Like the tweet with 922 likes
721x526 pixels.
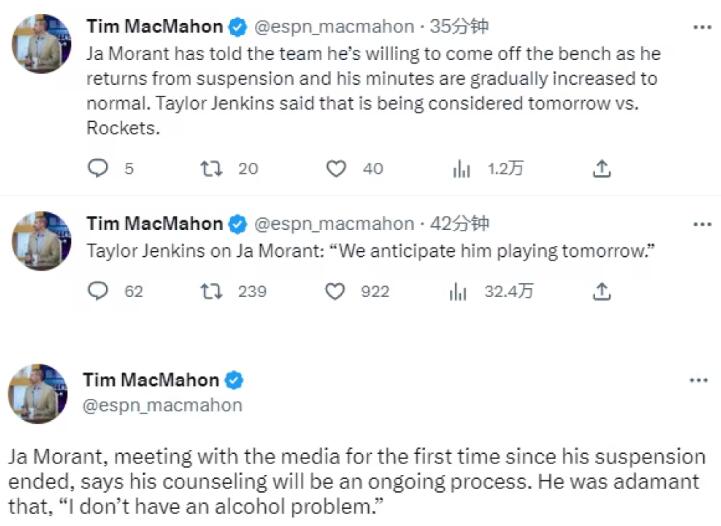coord(335,292)
